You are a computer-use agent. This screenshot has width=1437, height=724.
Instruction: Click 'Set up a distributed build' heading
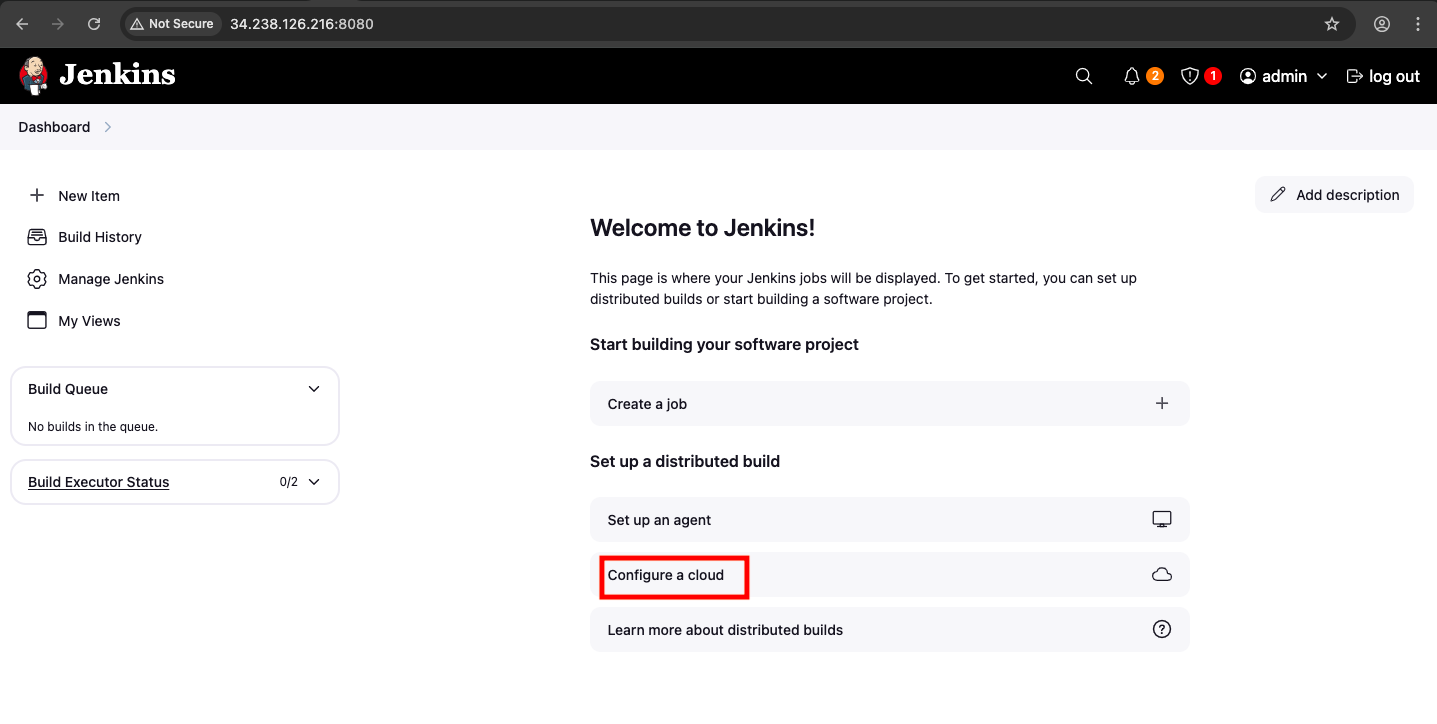click(685, 461)
